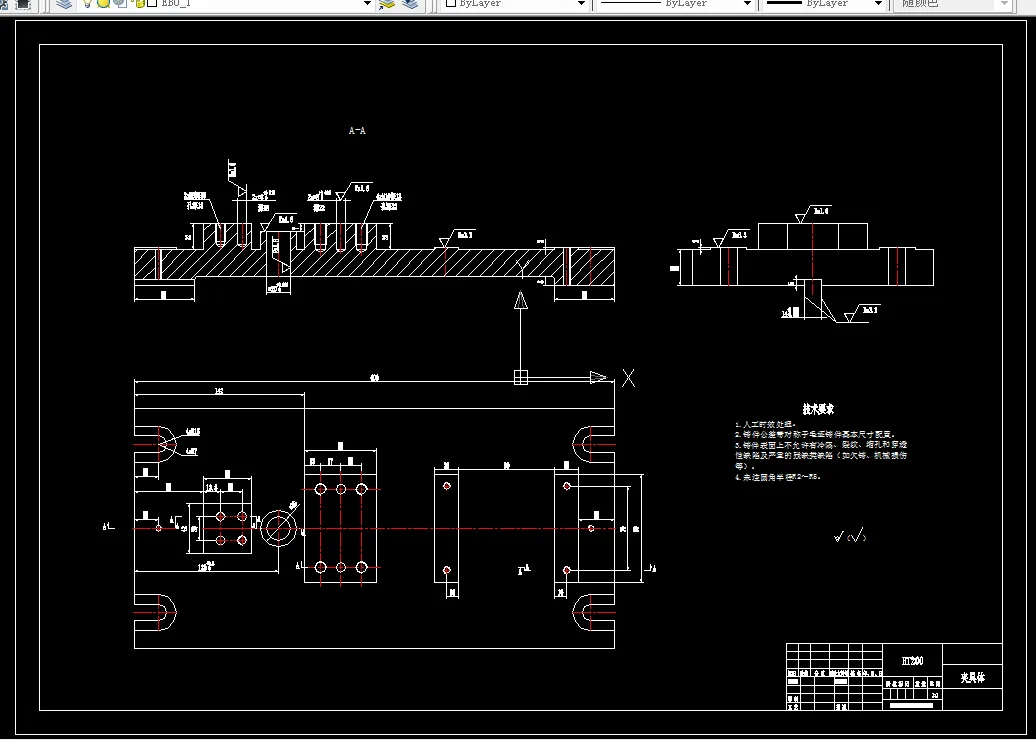Expand the EBU_1 layer dropdown list
Screen dimensions: 1036x740
[x=367, y=4]
